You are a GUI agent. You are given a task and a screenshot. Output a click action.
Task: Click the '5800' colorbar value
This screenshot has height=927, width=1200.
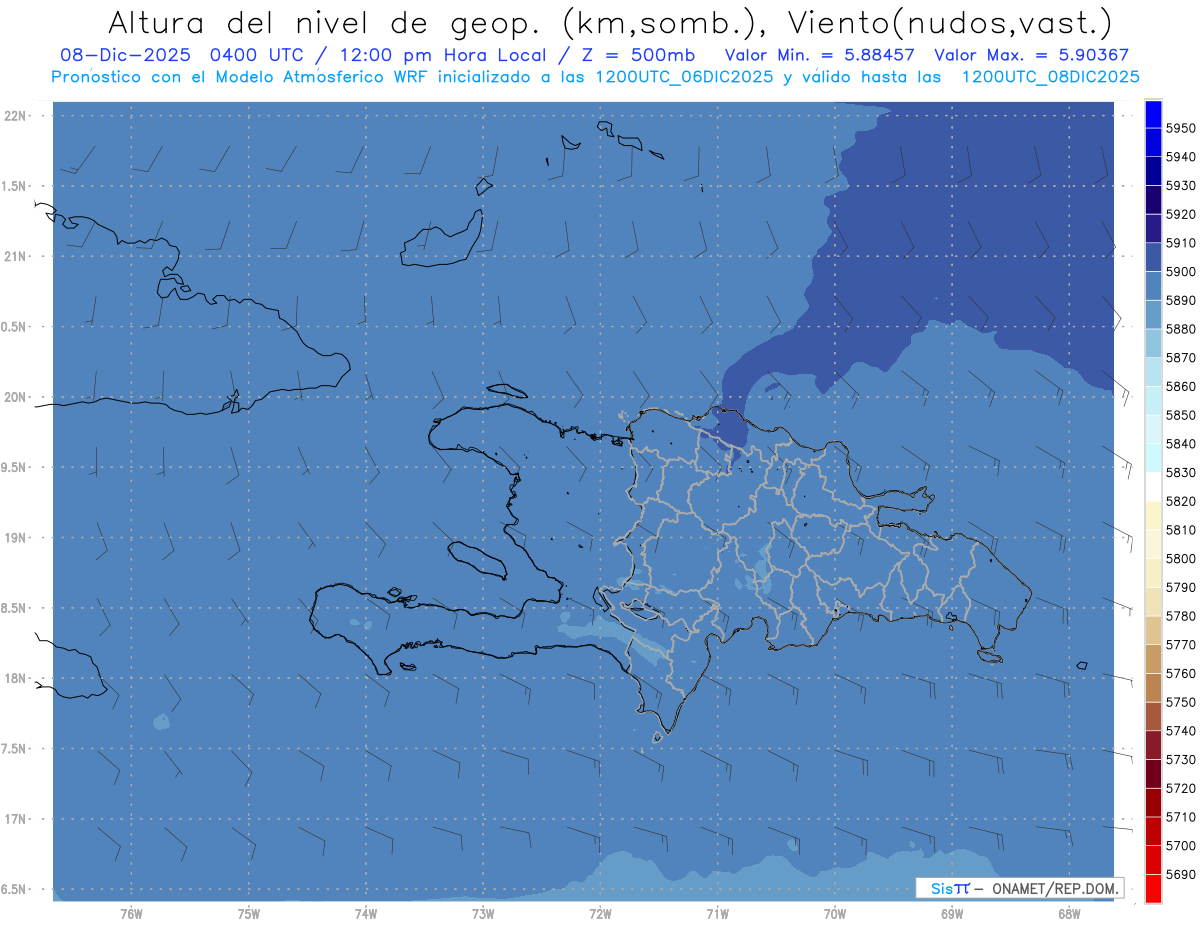(1180, 558)
